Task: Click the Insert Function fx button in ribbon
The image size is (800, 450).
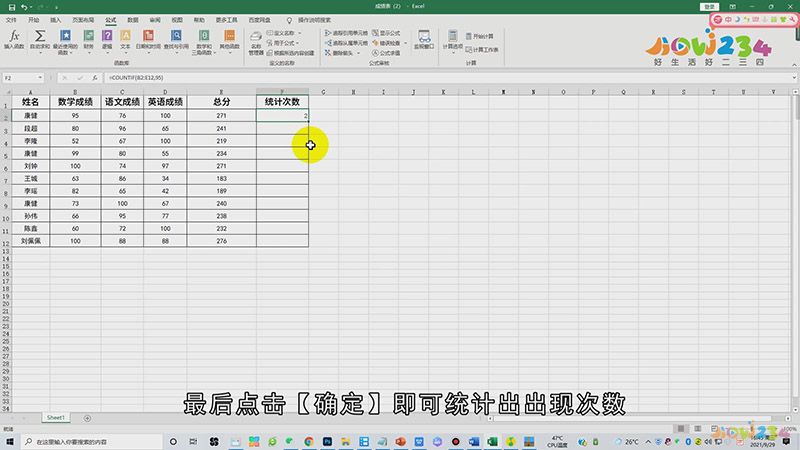Action: pos(14,40)
